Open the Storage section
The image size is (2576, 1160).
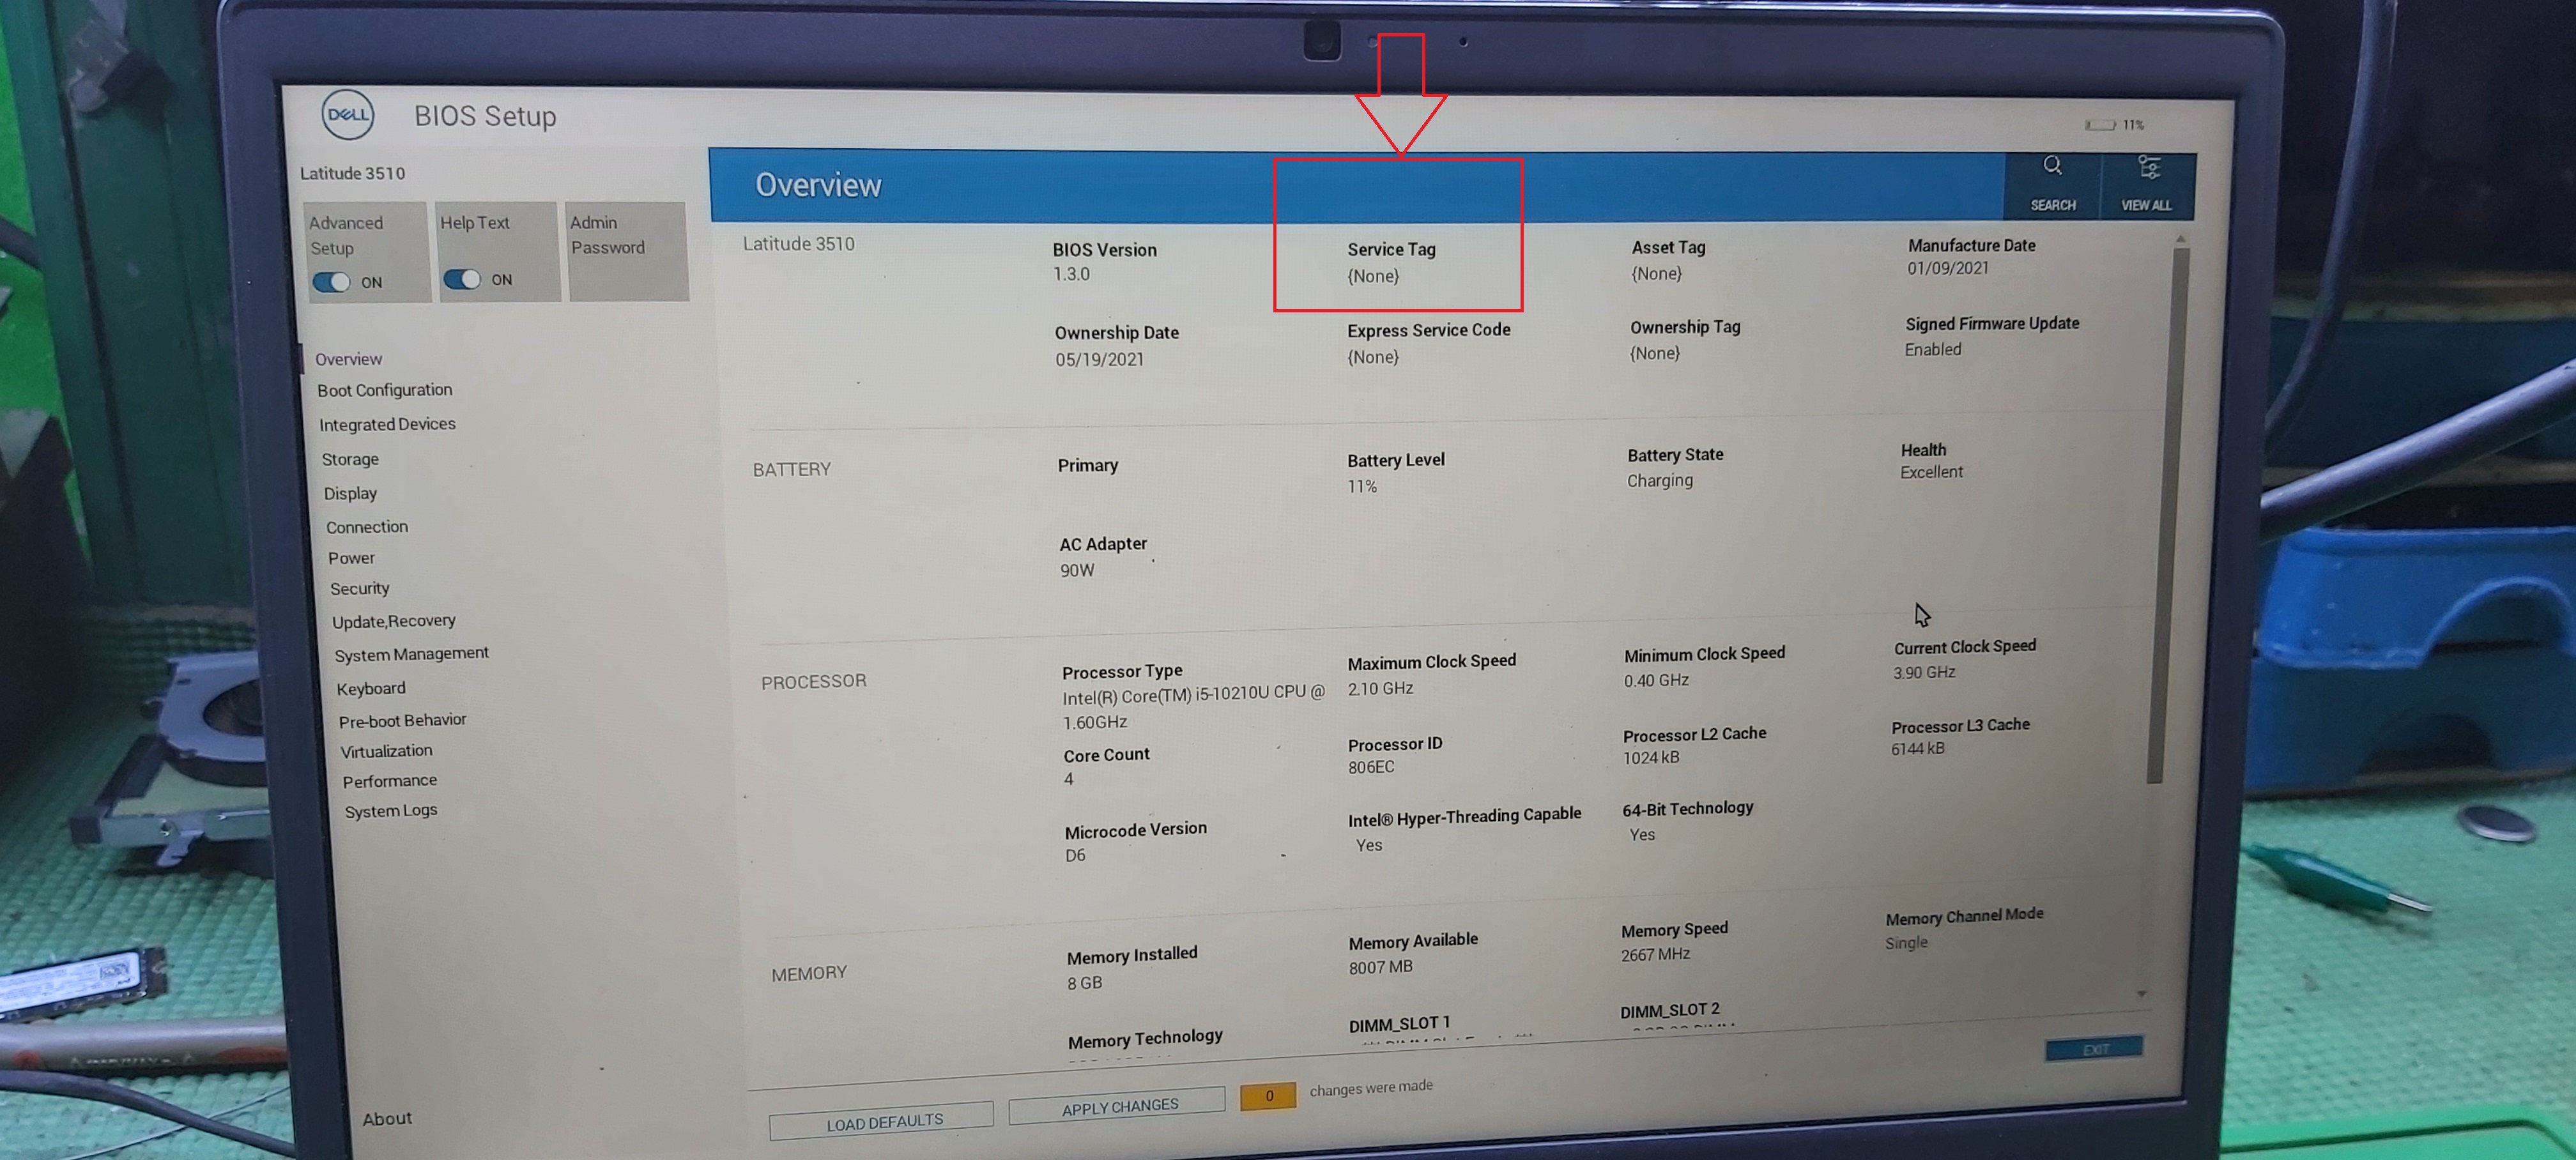click(x=350, y=459)
